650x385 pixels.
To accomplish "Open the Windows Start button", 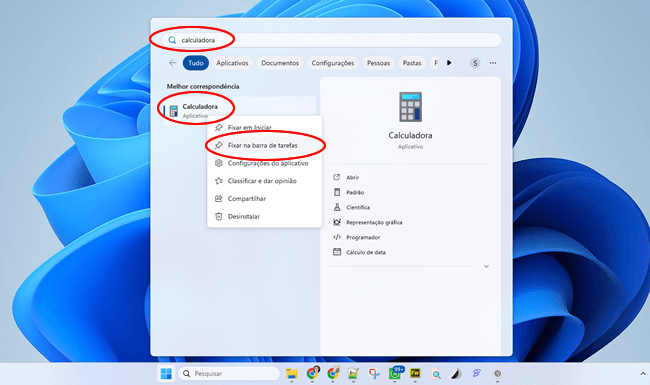I will pos(166,373).
